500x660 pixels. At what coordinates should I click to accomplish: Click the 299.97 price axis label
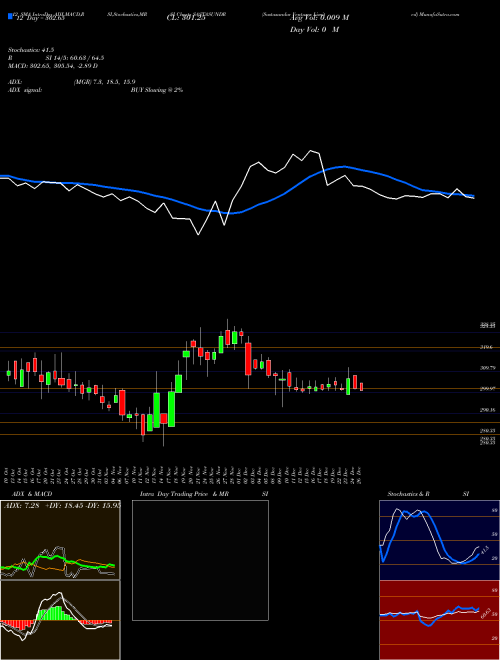coord(487,389)
